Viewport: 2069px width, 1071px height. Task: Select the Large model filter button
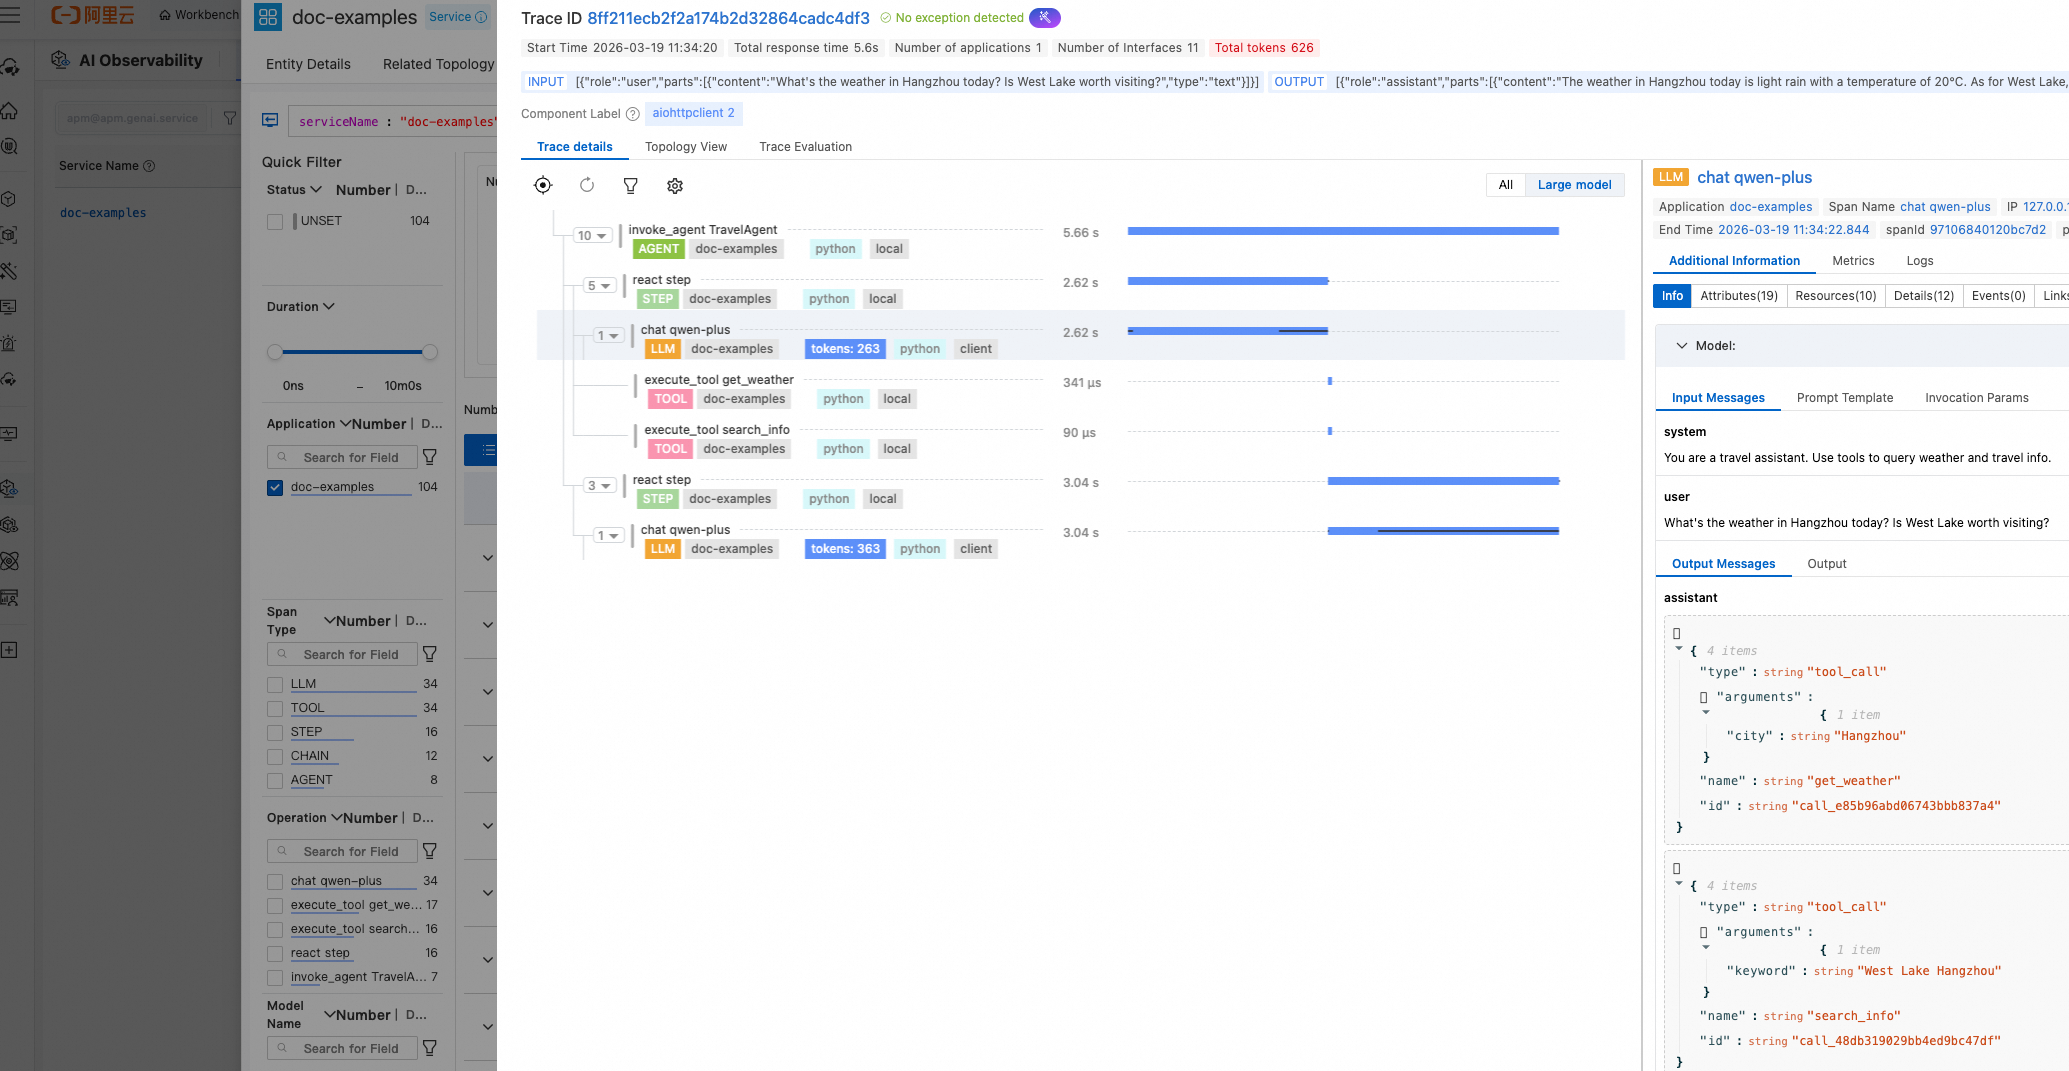coord(1575,185)
